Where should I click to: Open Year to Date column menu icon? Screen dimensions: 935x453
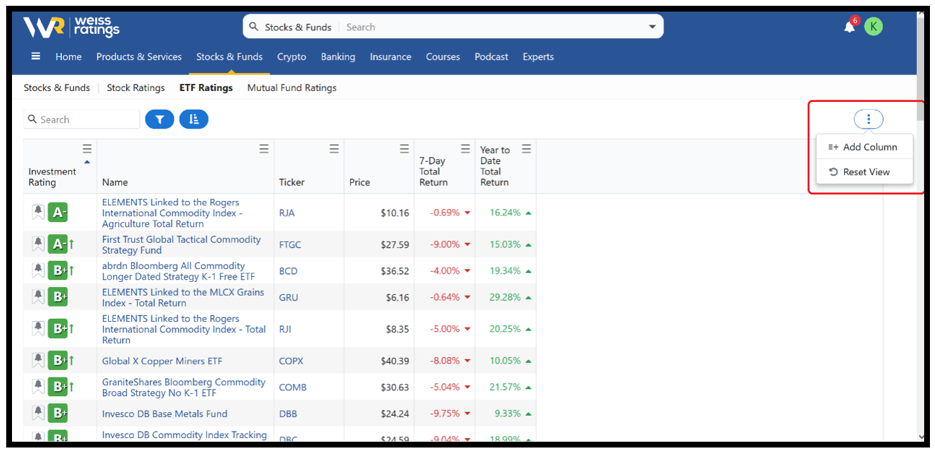527,148
